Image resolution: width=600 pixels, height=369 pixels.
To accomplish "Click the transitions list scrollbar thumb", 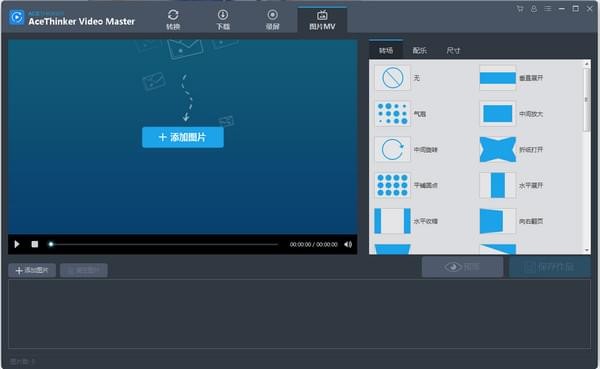I will (x=587, y=100).
